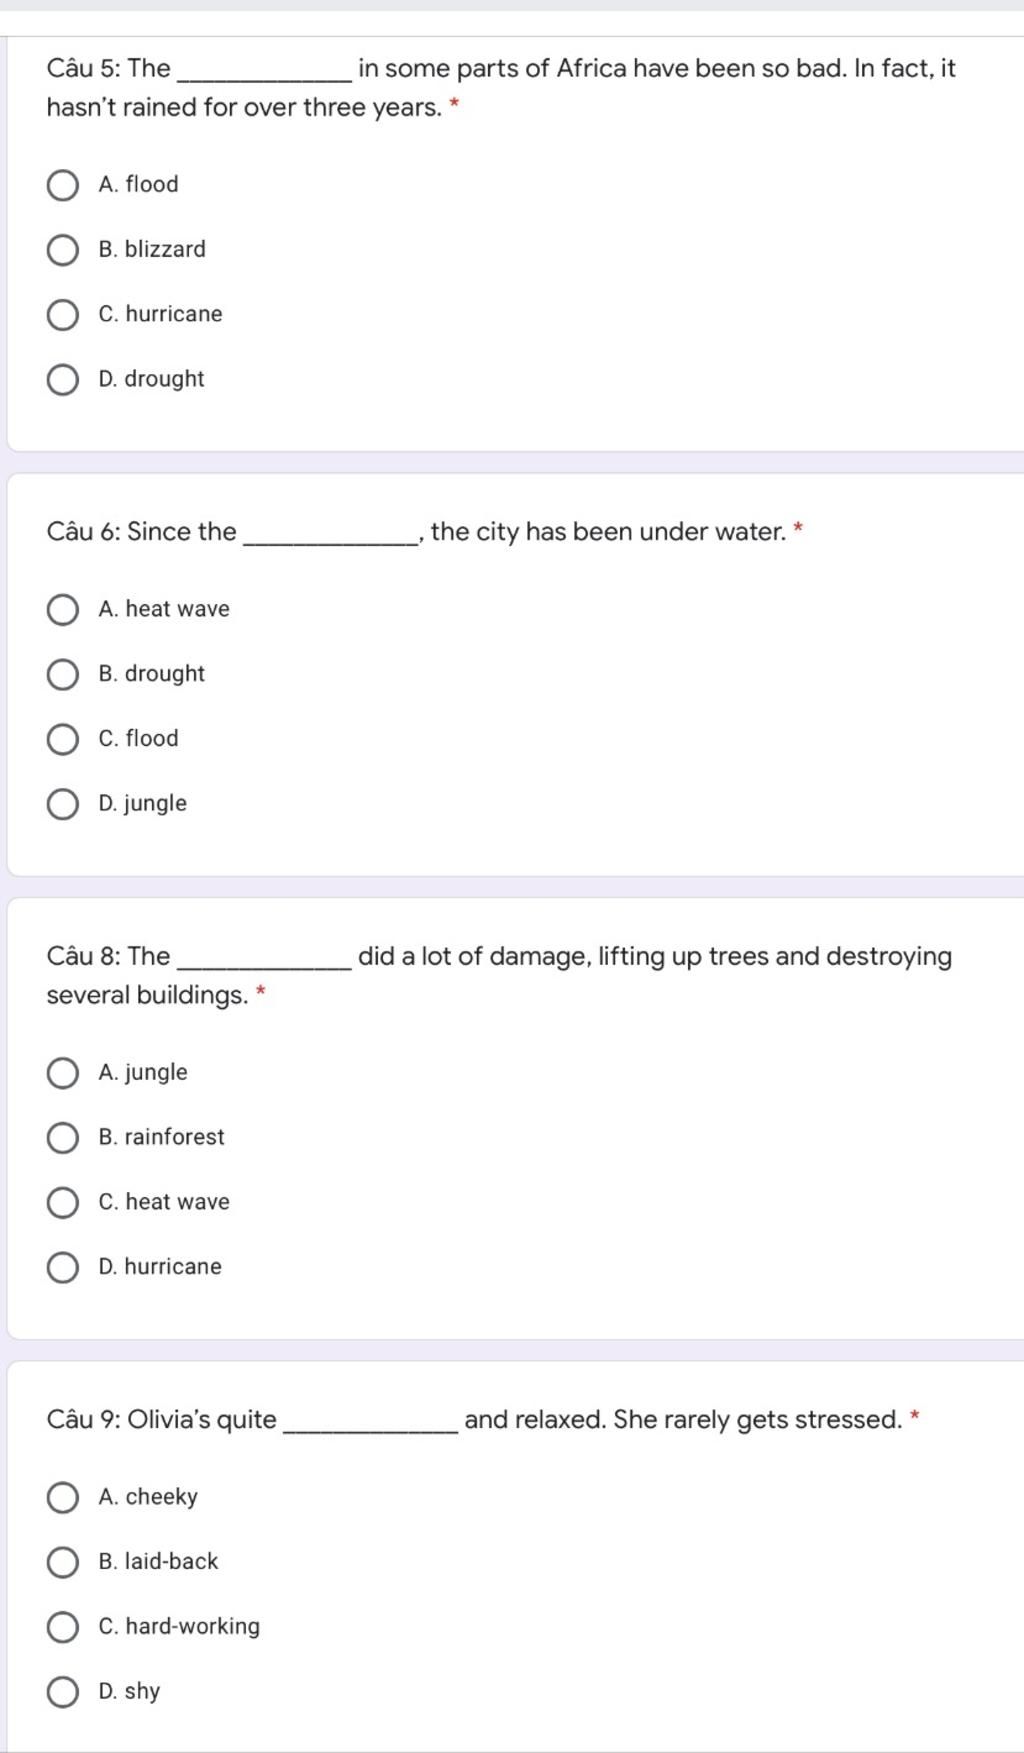Choose 'A. heat wave' for Câu 6

pos(63,610)
